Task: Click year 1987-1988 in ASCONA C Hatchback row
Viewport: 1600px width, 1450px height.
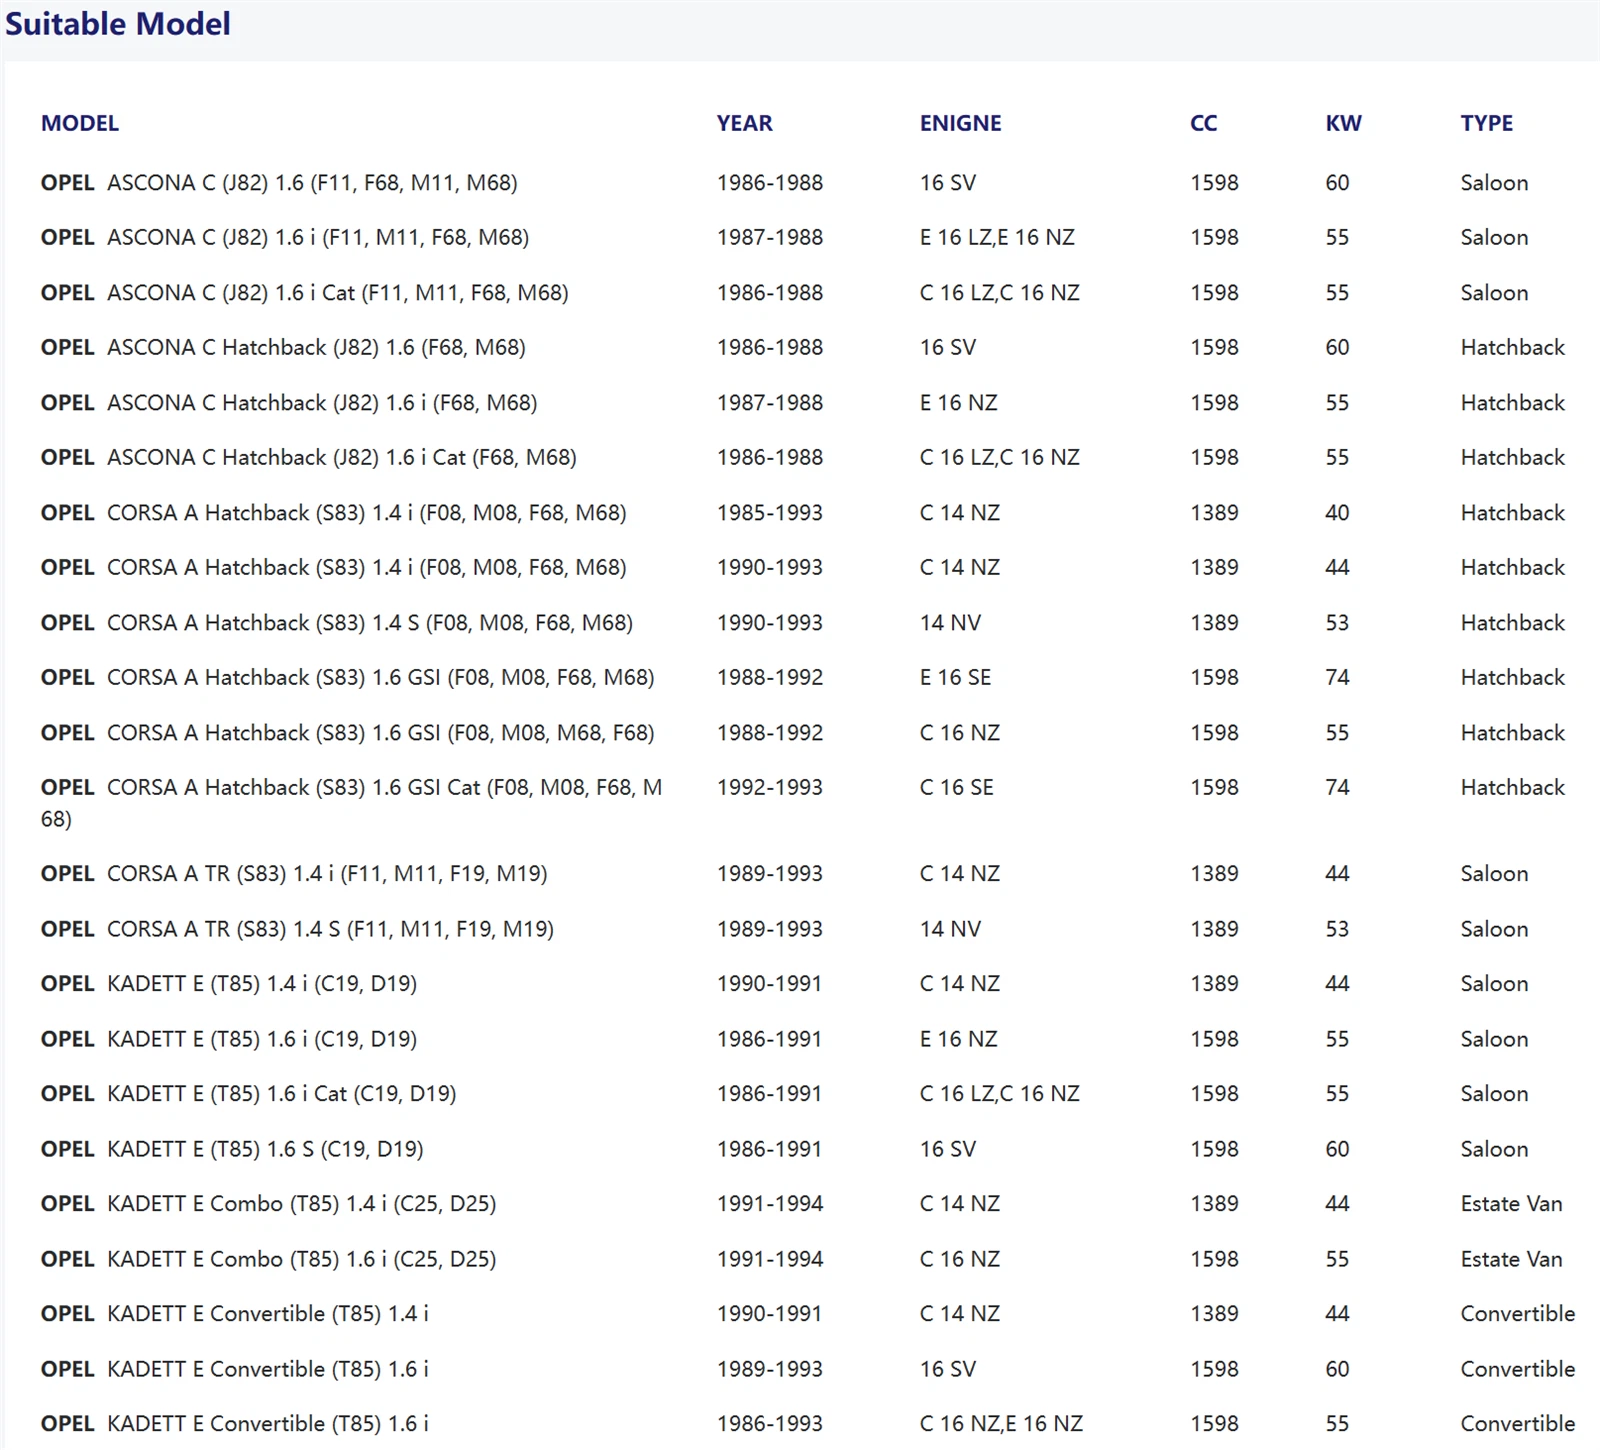Action: click(x=770, y=403)
